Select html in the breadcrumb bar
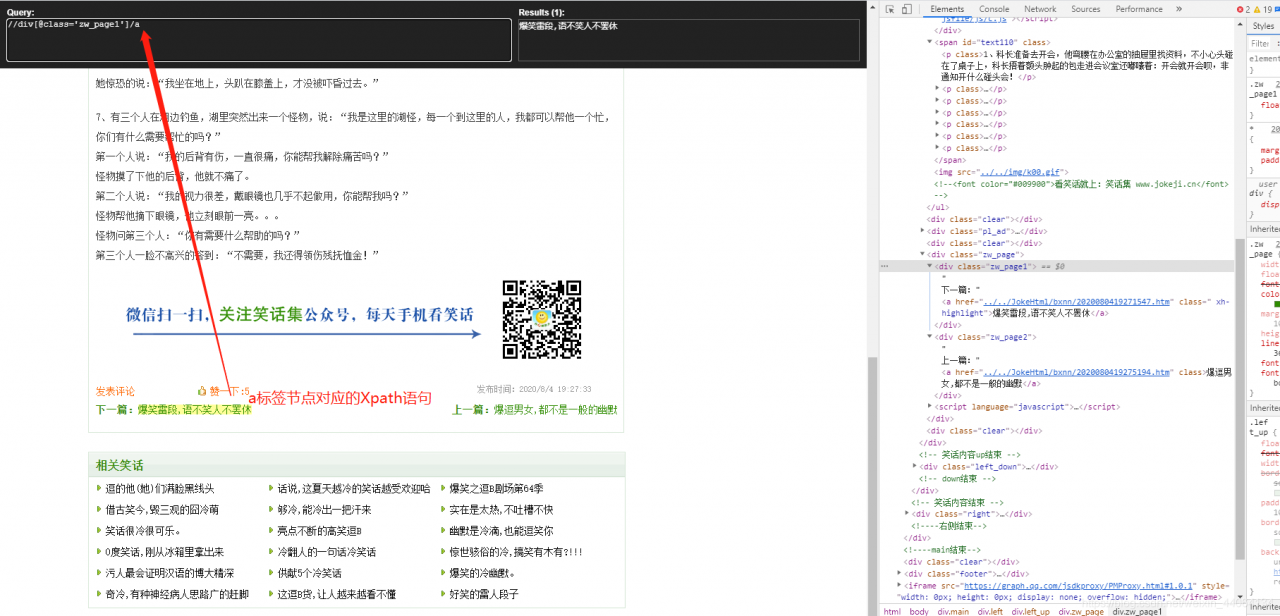 coord(892,610)
